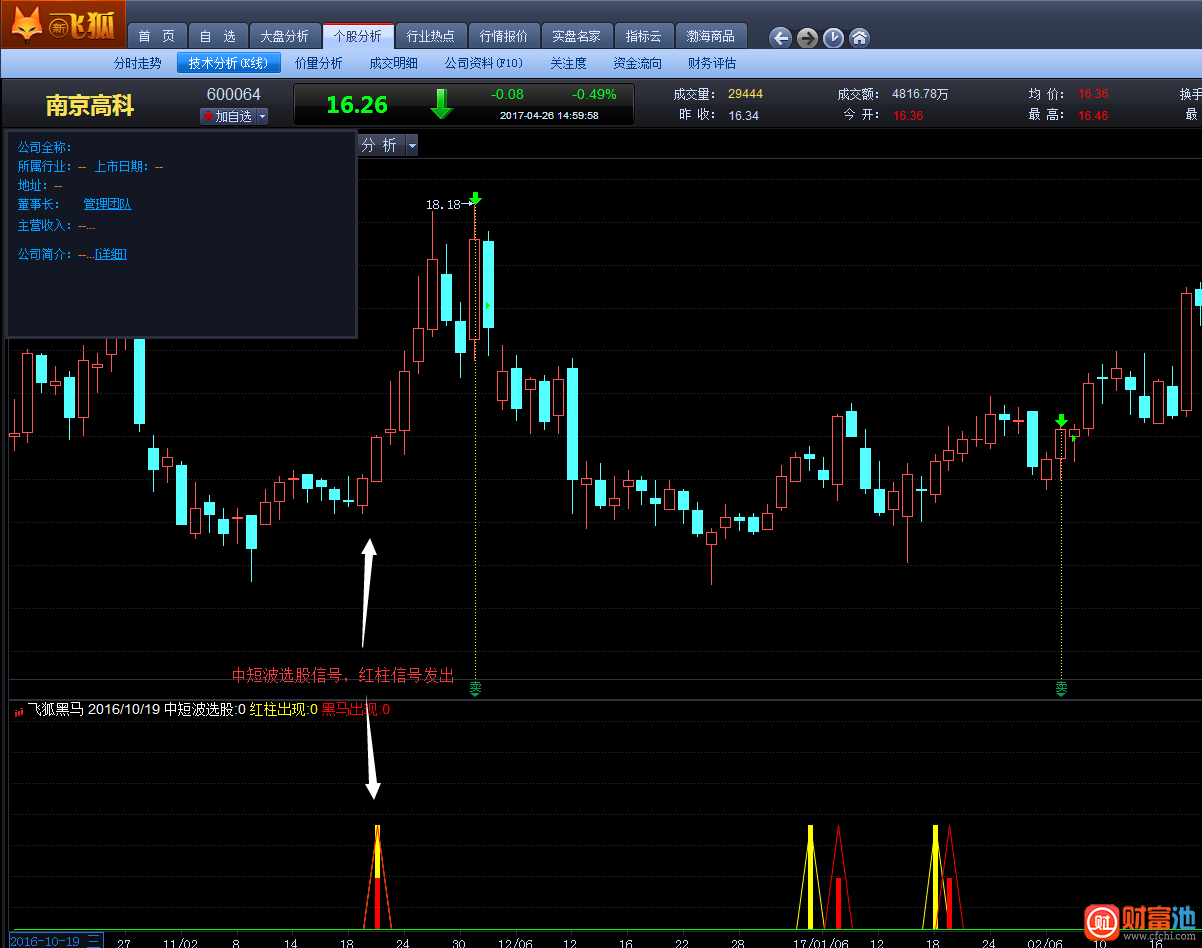Click the 公司全称 field label
Screen dimensions: 1202x948
45,147
